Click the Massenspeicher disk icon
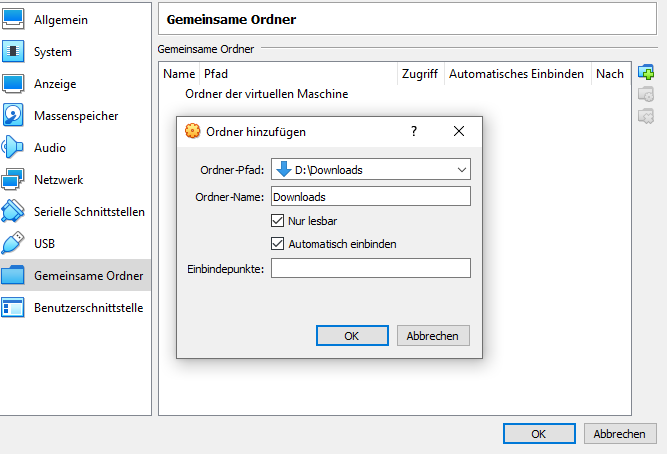667x454 pixels. click(14, 115)
